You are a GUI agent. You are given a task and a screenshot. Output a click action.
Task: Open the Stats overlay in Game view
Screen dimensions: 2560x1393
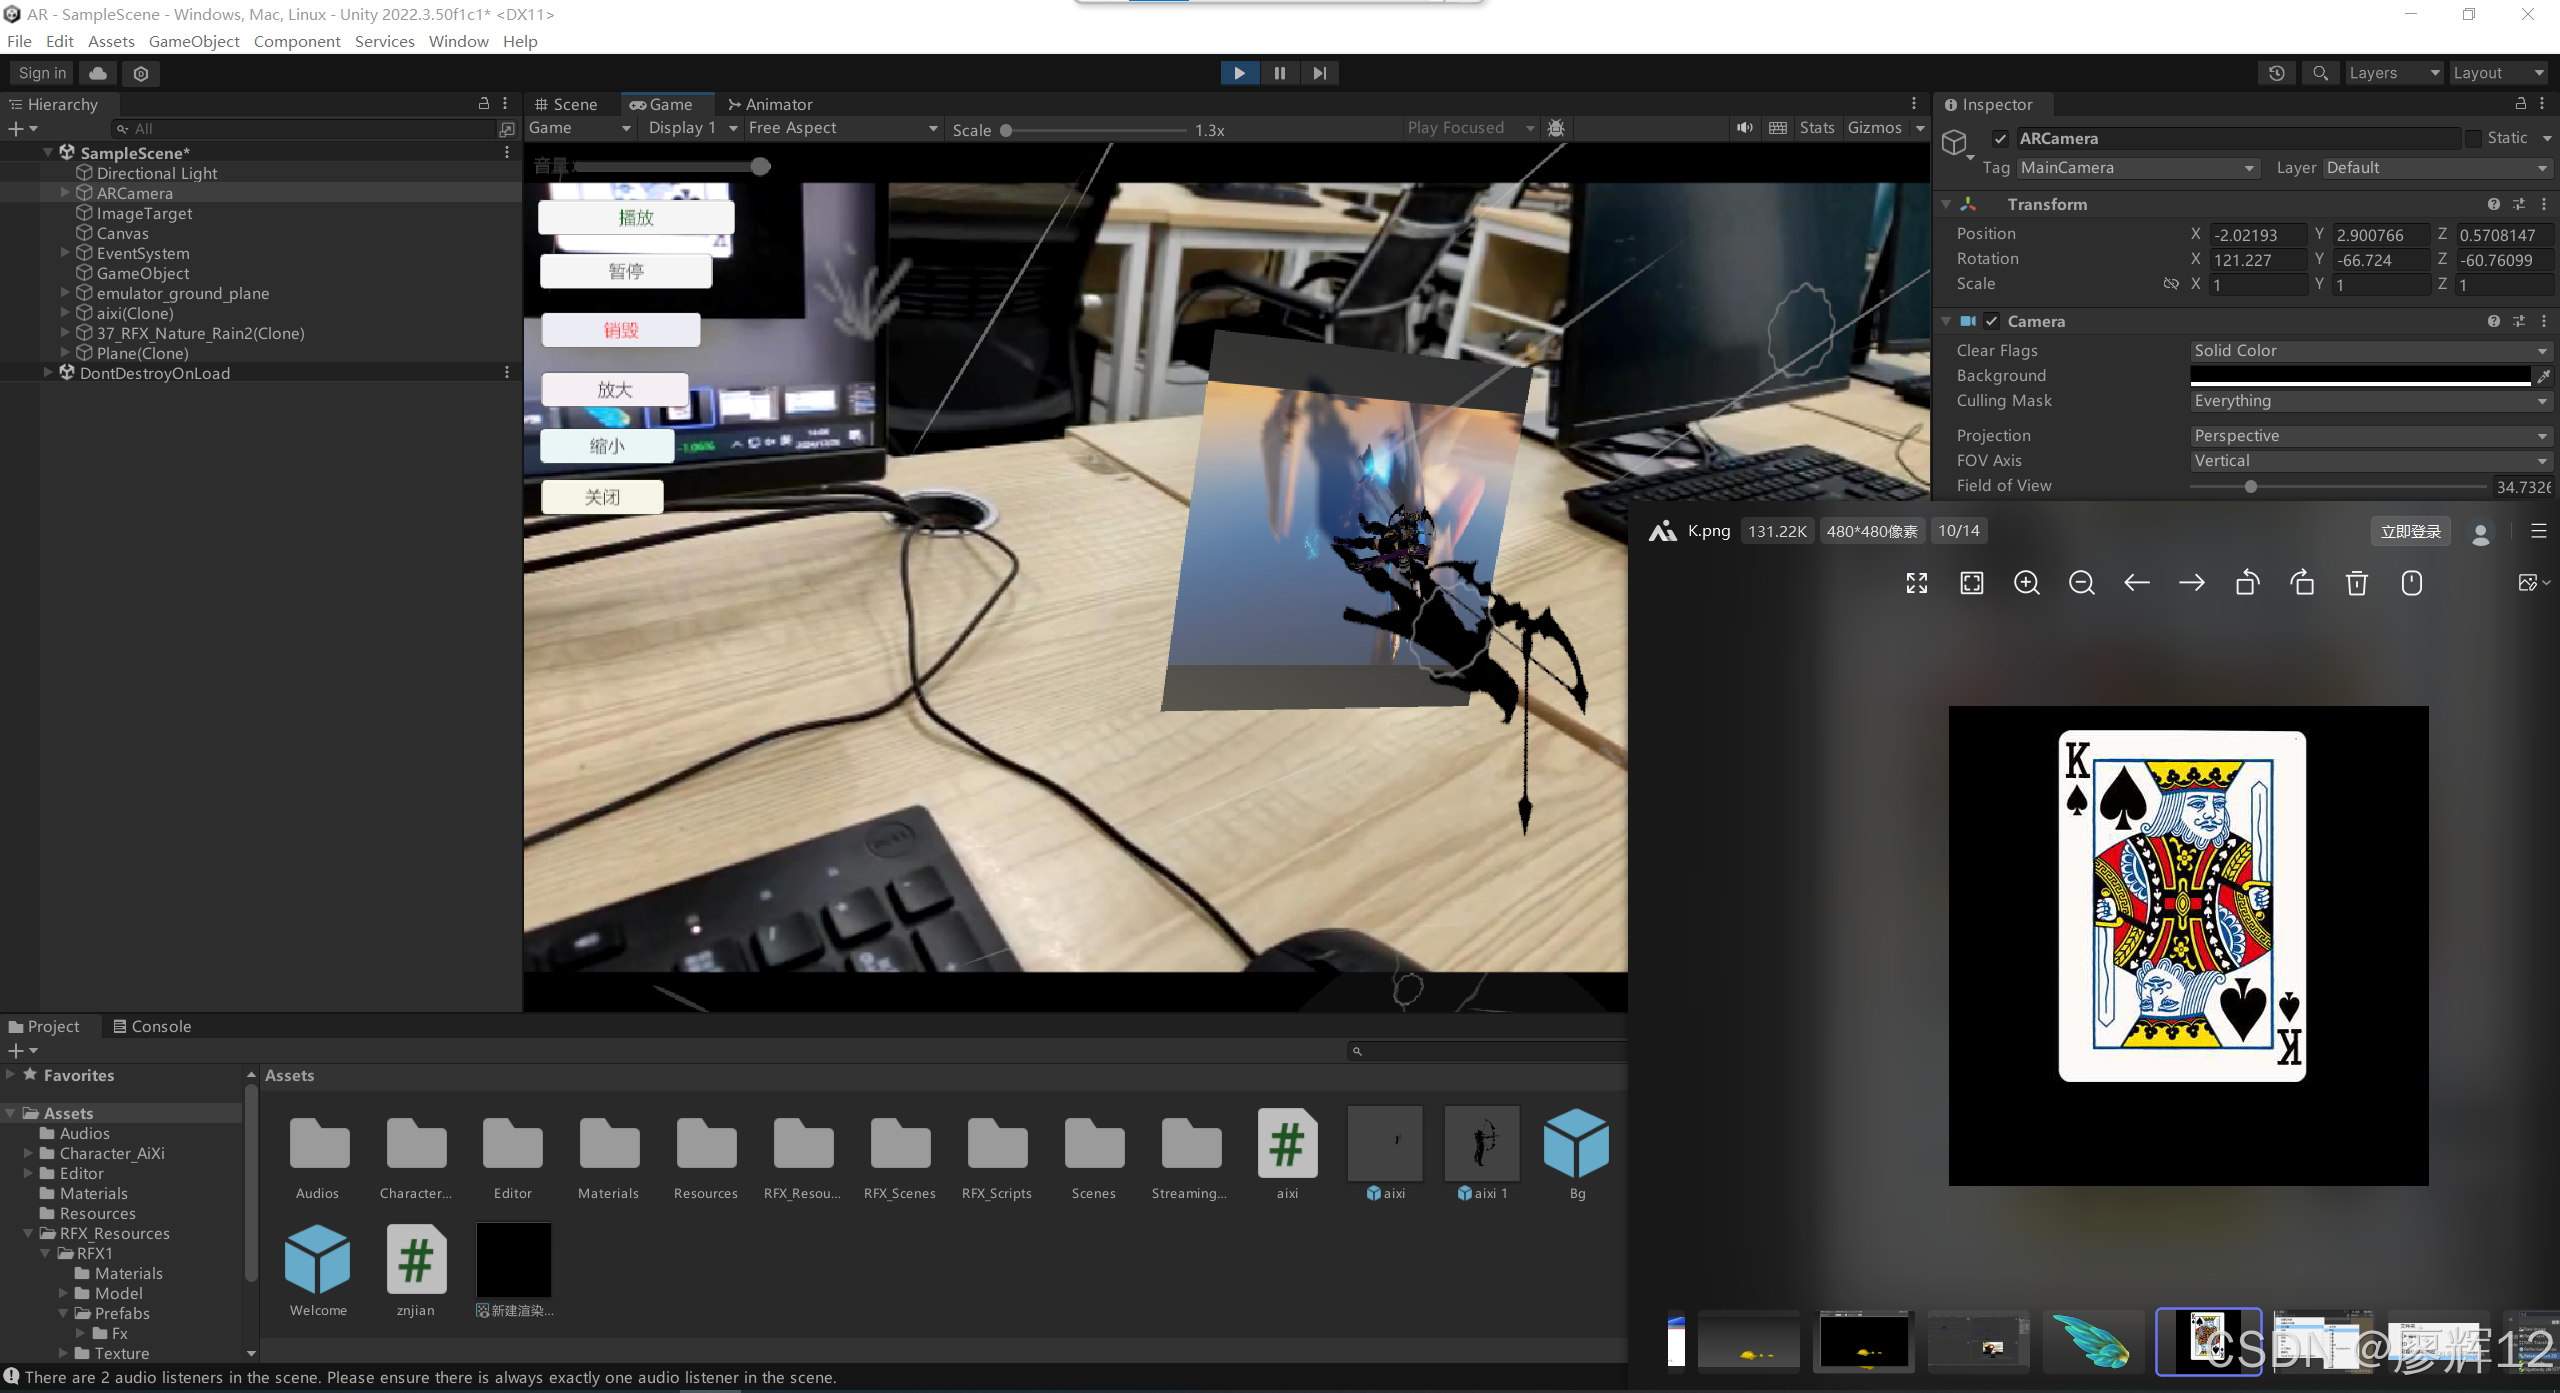tap(1817, 128)
